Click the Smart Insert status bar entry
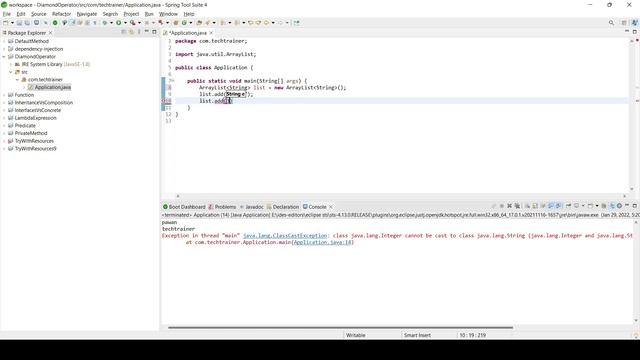This screenshot has height=360, width=640. click(x=417, y=335)
